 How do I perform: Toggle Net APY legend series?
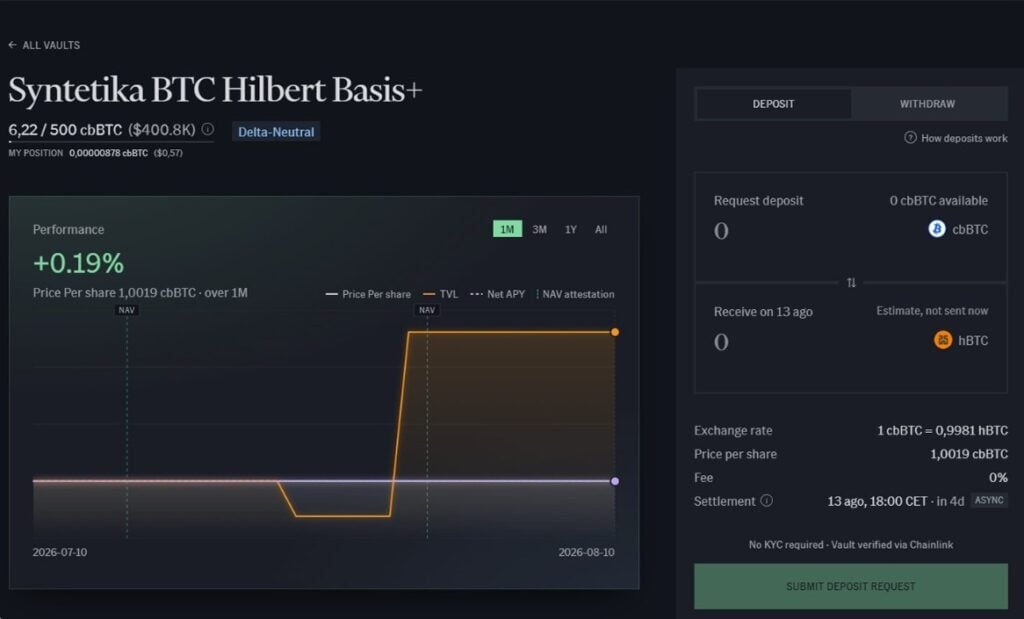click(498, 294)
